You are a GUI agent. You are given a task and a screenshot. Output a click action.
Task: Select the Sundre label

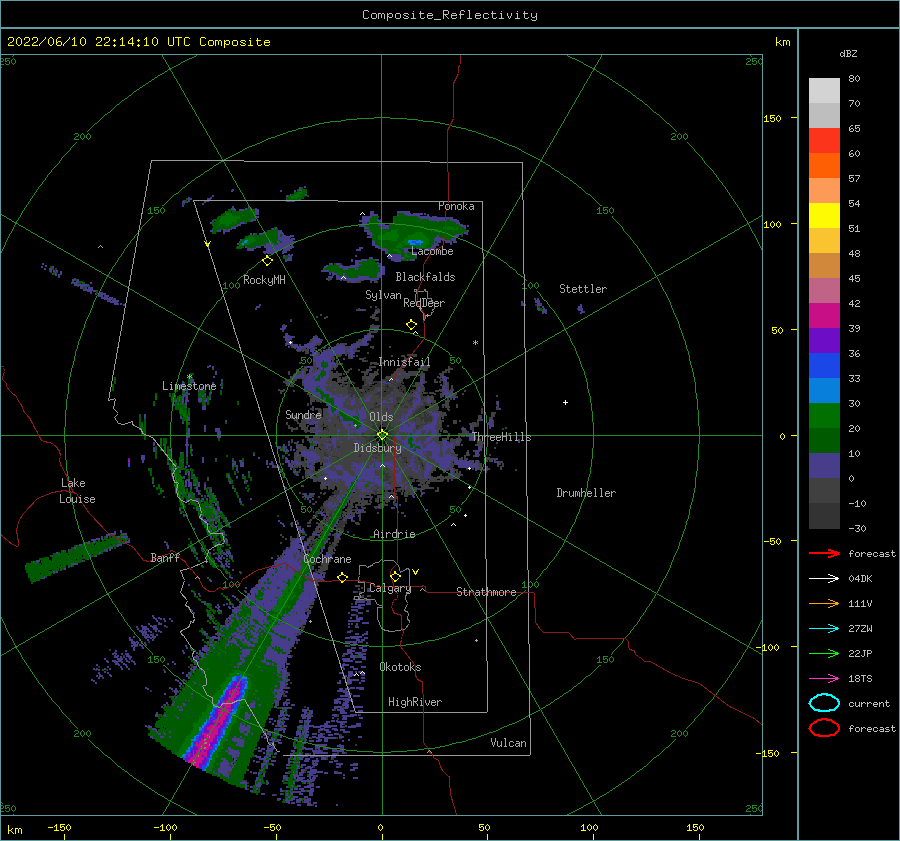point(303,415)
